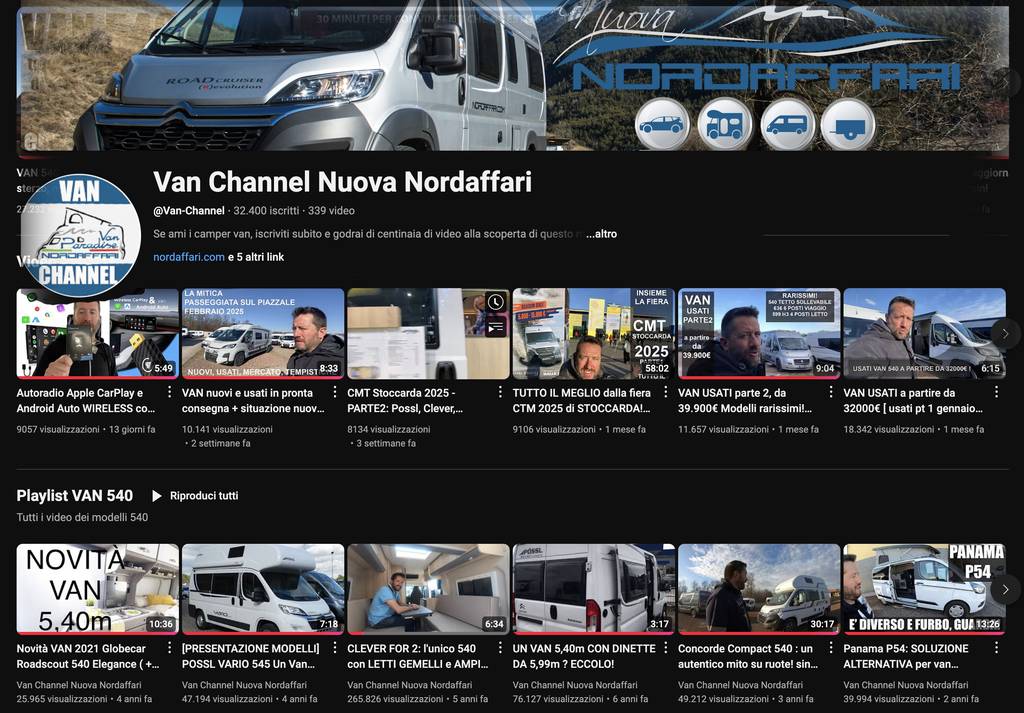Click channel name under Novità VAN 2021 video

click(78, 685)
